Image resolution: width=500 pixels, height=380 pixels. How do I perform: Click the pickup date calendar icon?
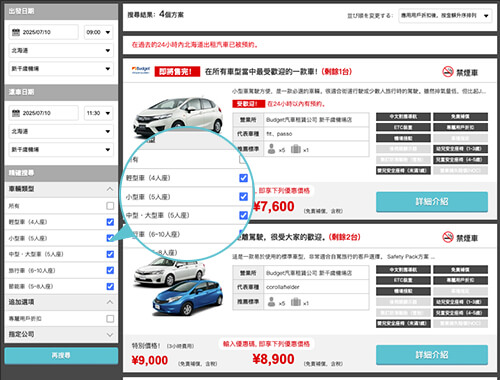tap(16, 32)
